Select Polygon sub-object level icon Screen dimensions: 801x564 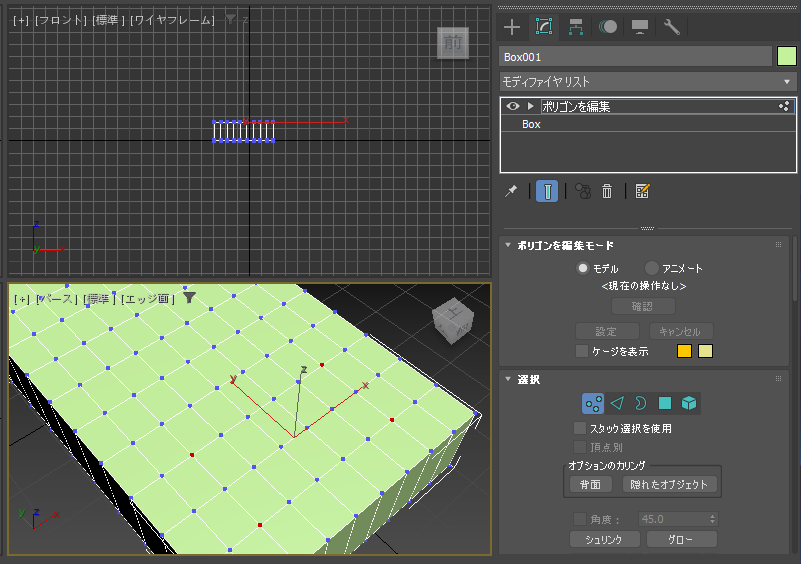(x=665, y=404)
